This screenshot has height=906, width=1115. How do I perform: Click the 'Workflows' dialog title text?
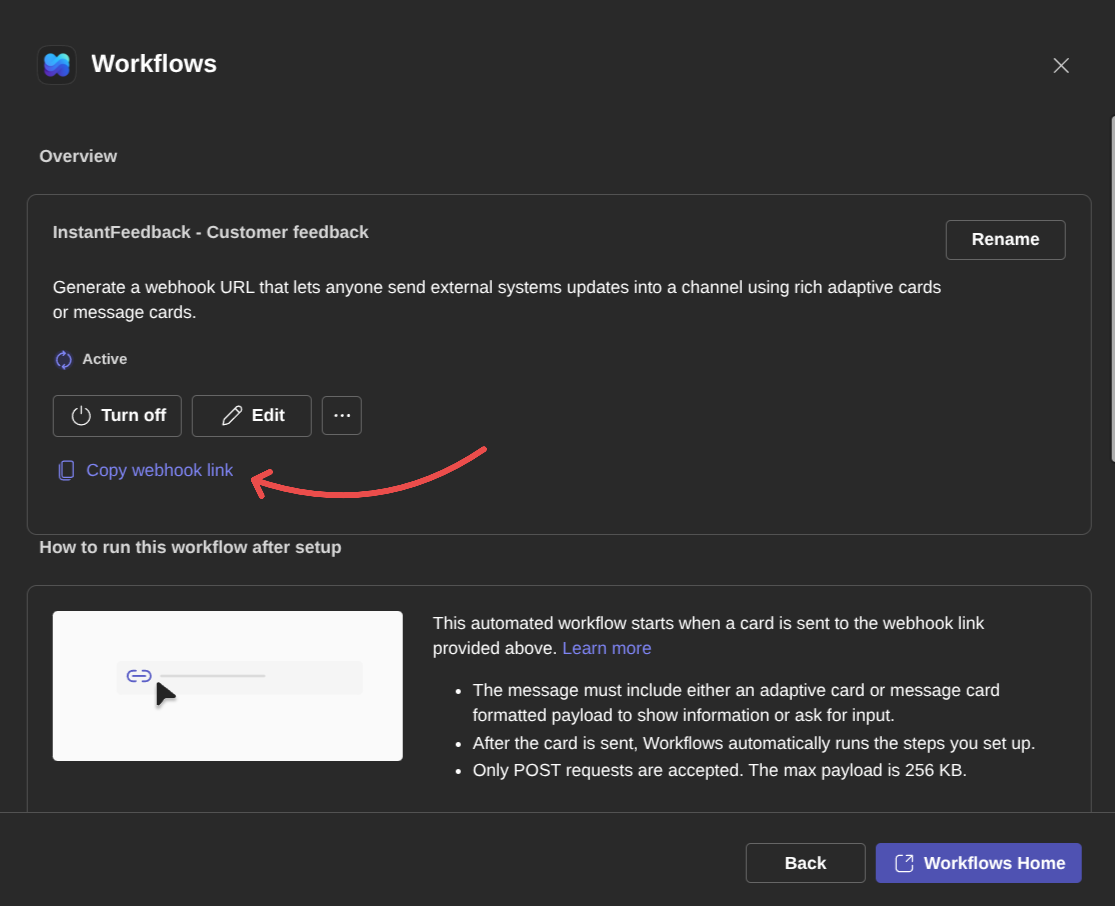[154, 64]
